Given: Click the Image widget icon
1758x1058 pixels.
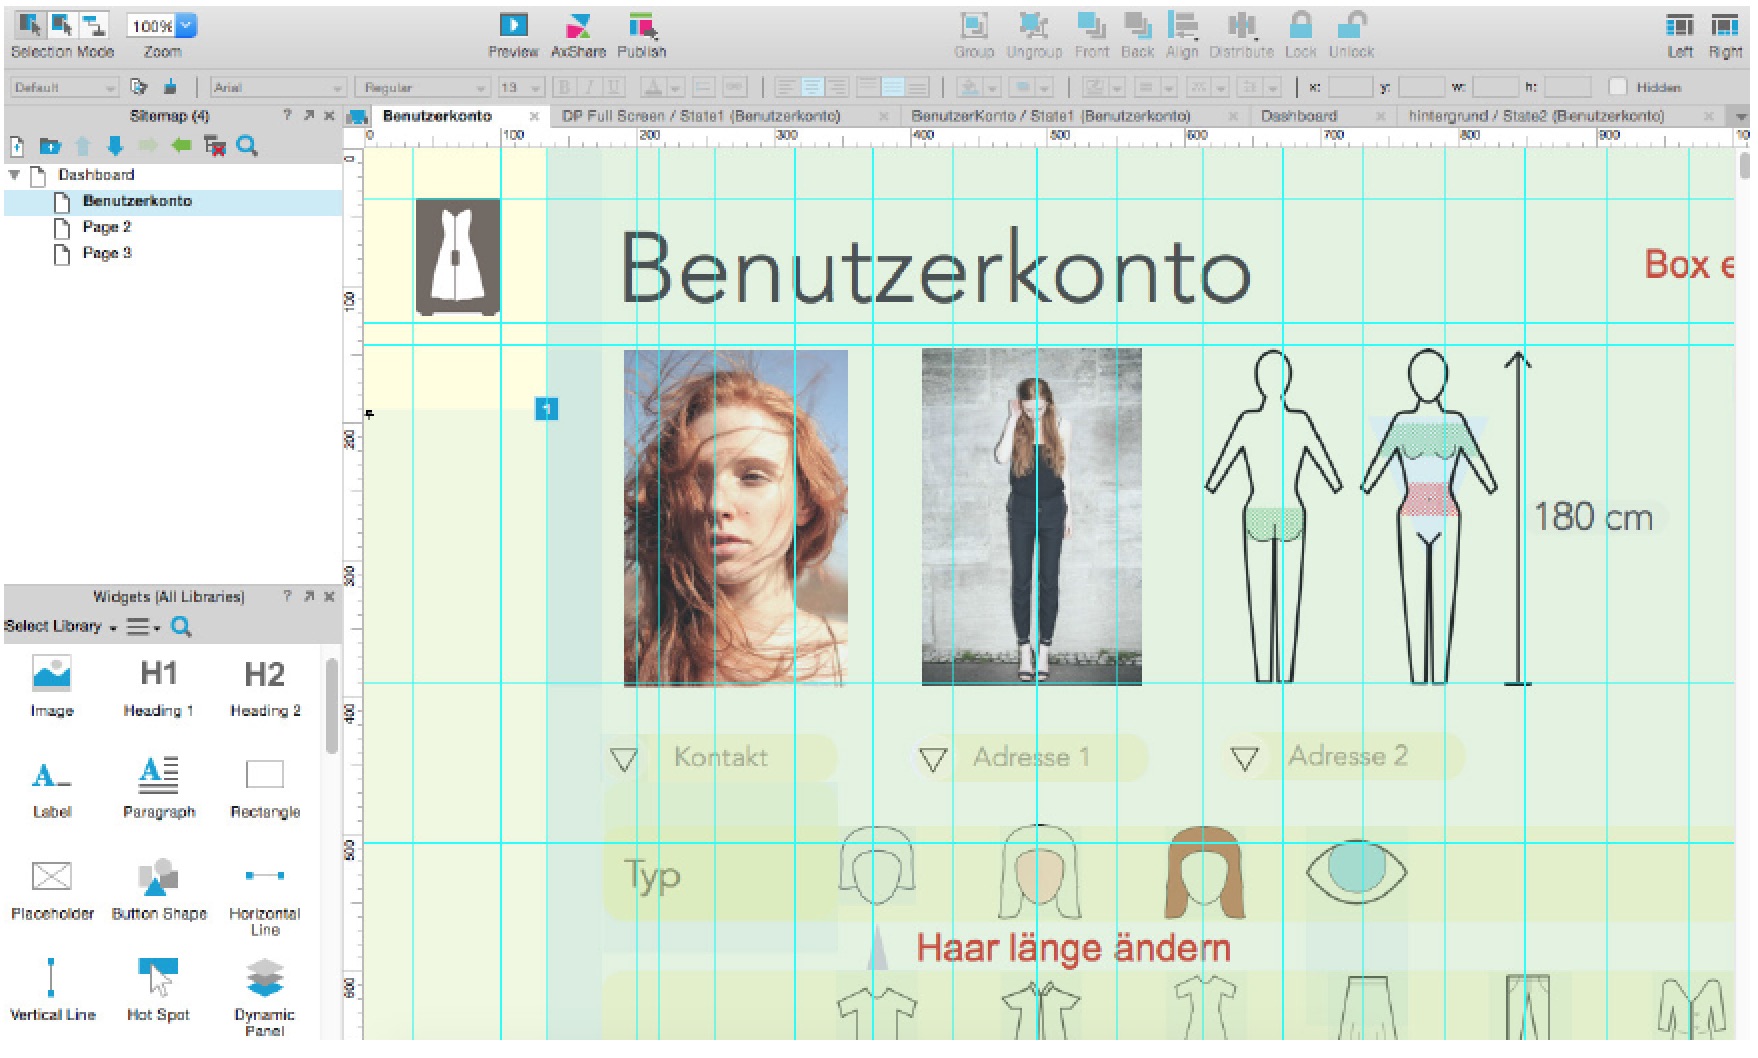Looking at the screenshot, I should (52, 674).
